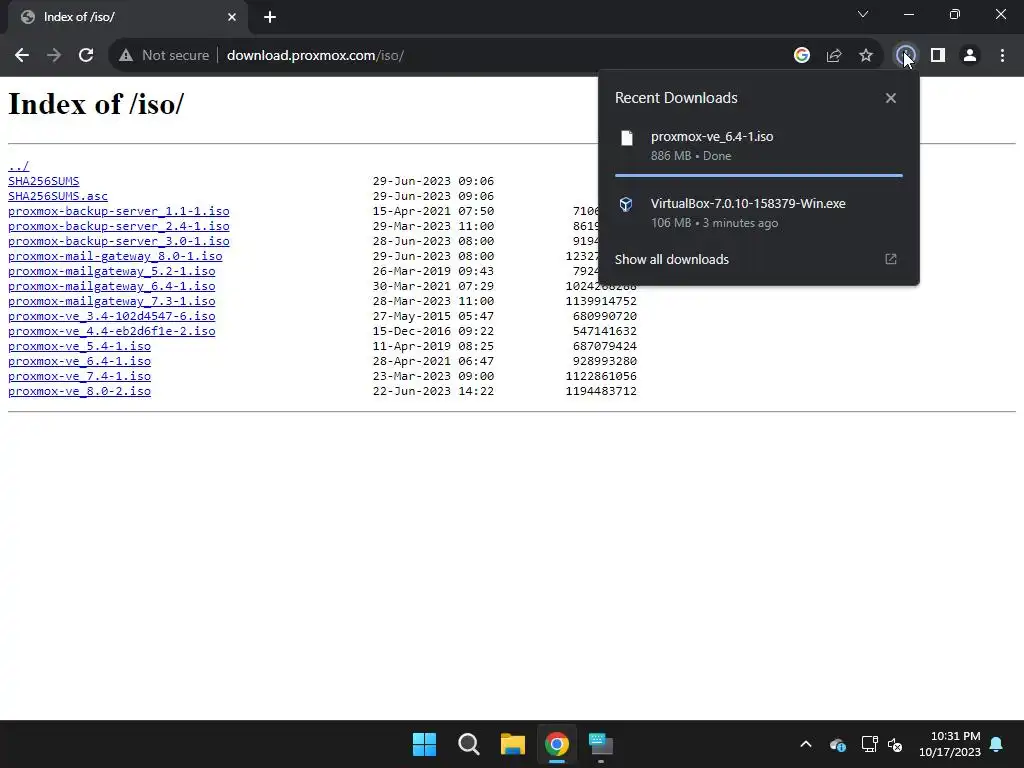
Task: Open downloaded proxmox-ve_6.4-1.iso in Recent Downloads
Action: (758, 146)
